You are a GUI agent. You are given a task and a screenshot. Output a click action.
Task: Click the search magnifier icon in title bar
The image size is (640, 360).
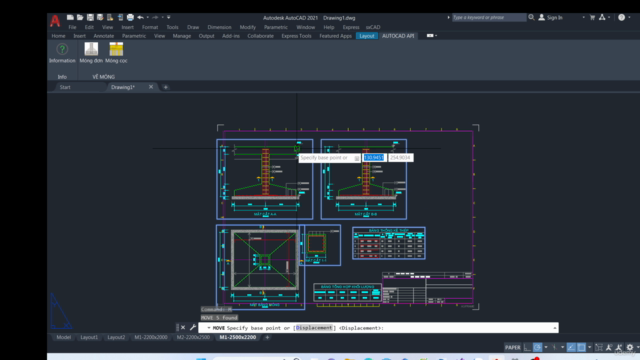coord(531,18)
